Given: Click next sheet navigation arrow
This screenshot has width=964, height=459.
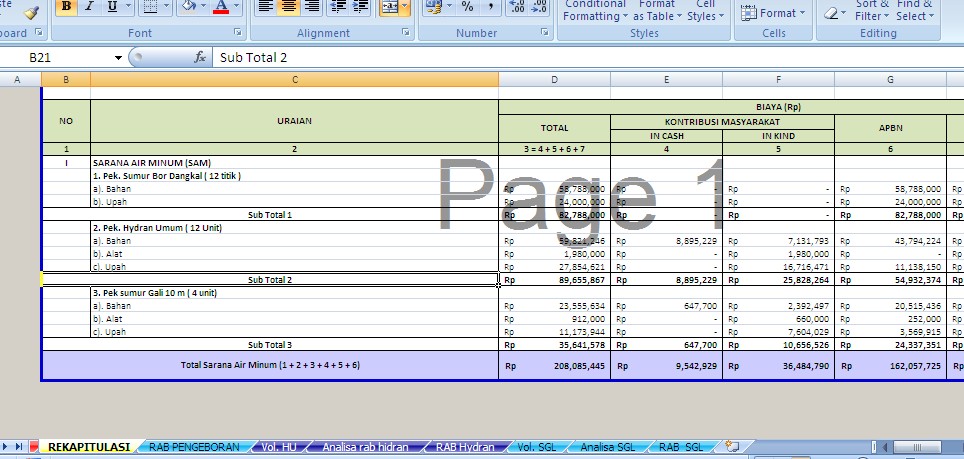Looking at the screenshot, I should click(6, 447).
